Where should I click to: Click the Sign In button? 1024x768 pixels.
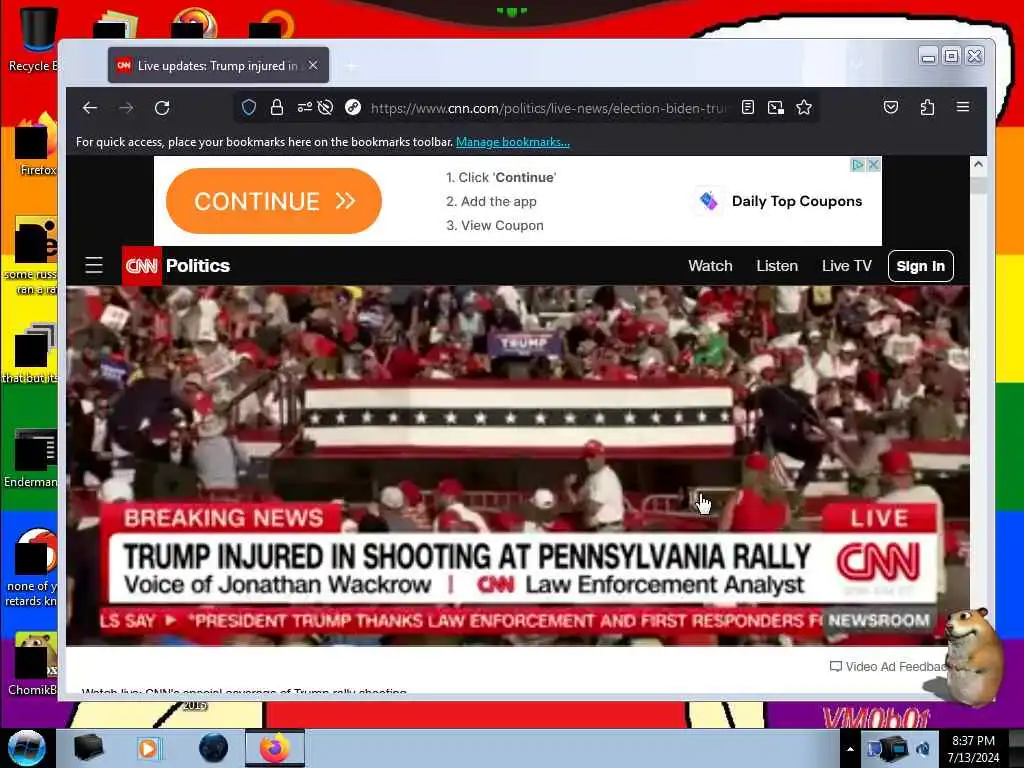(x=921, y=266)
